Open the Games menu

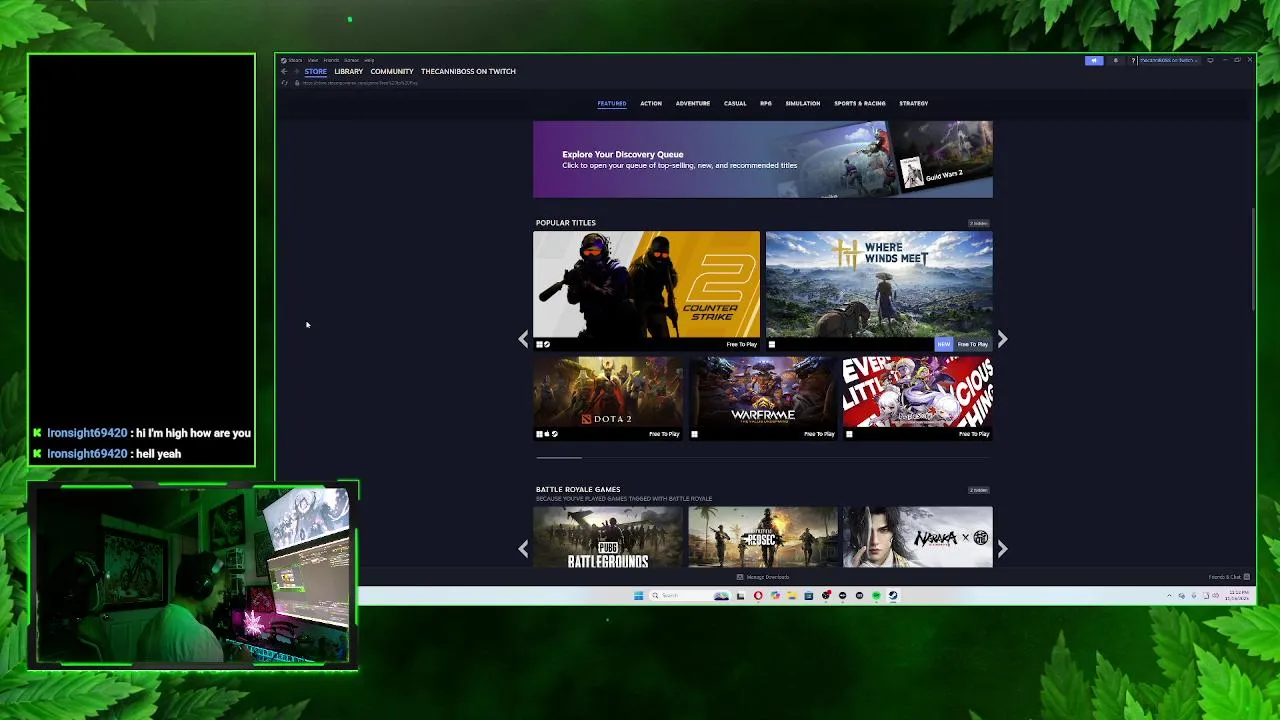pyautogui.click(x=351, y=60)
